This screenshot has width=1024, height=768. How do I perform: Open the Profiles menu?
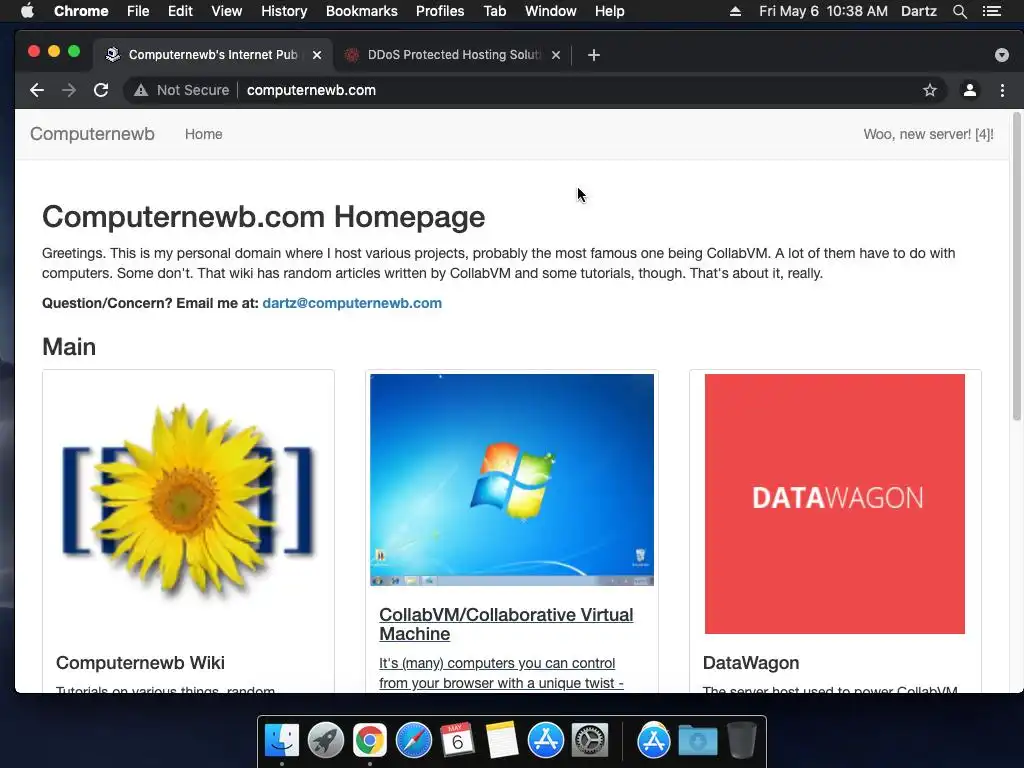tap(440, 11)
